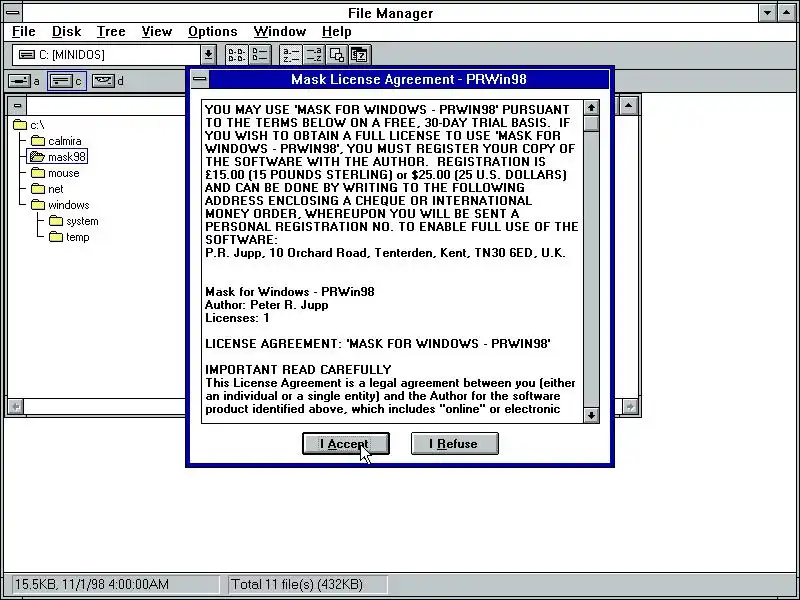Click license text scrollbar down arrow

pyautogui.click(x=591, y=415)
